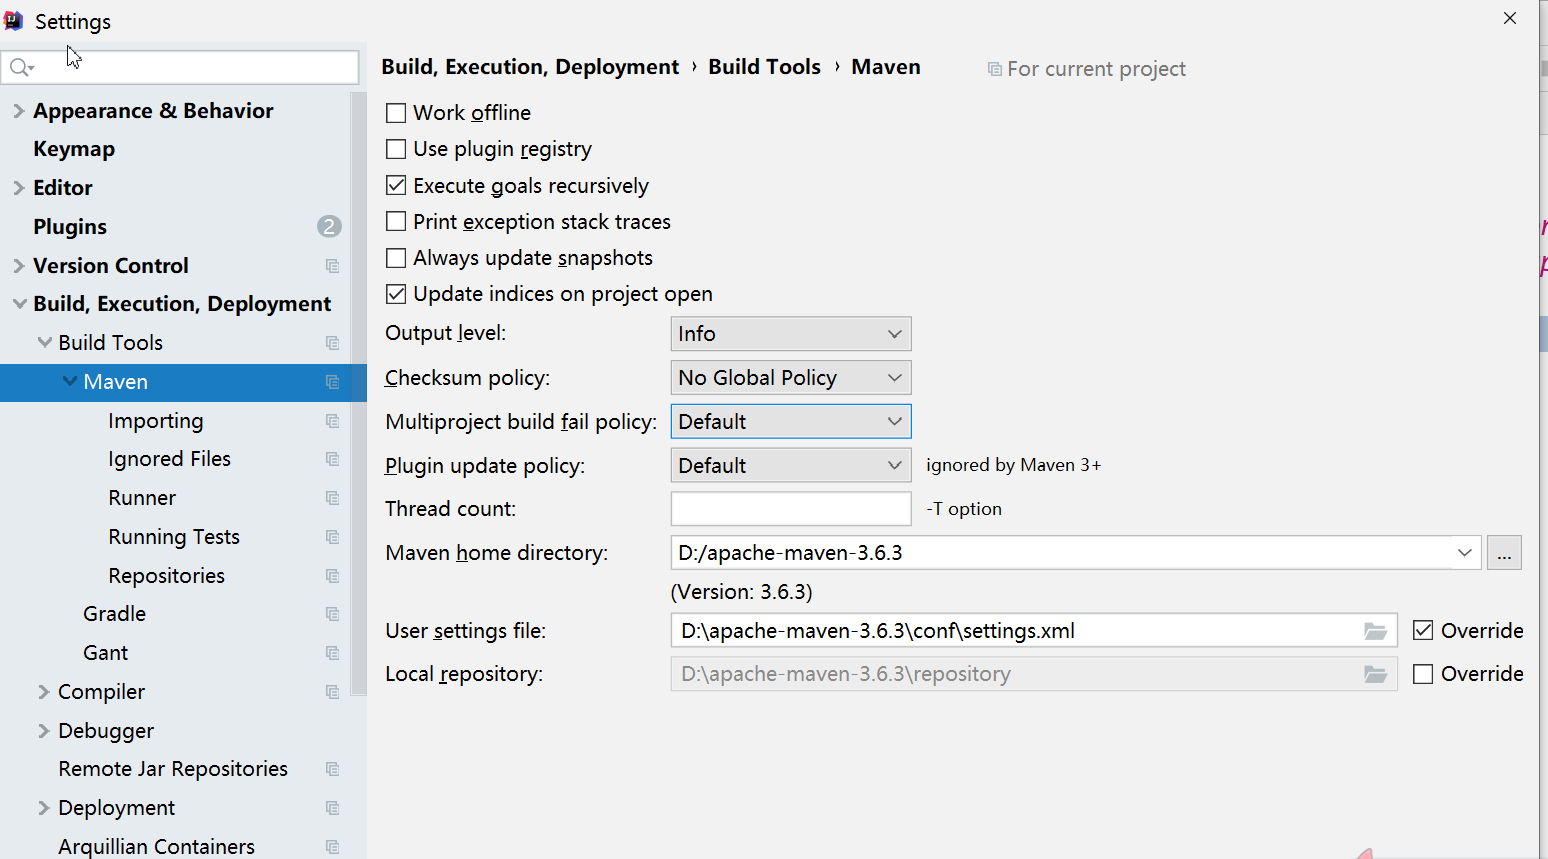Enable the Work offline checkbox
Viewport: 1548px width, 859px height.
(x=396, y=113)
